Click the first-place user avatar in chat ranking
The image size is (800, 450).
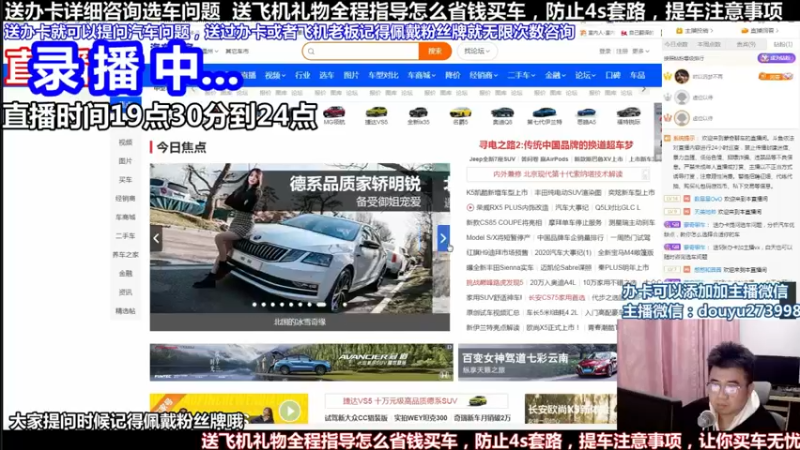point(682,77)
